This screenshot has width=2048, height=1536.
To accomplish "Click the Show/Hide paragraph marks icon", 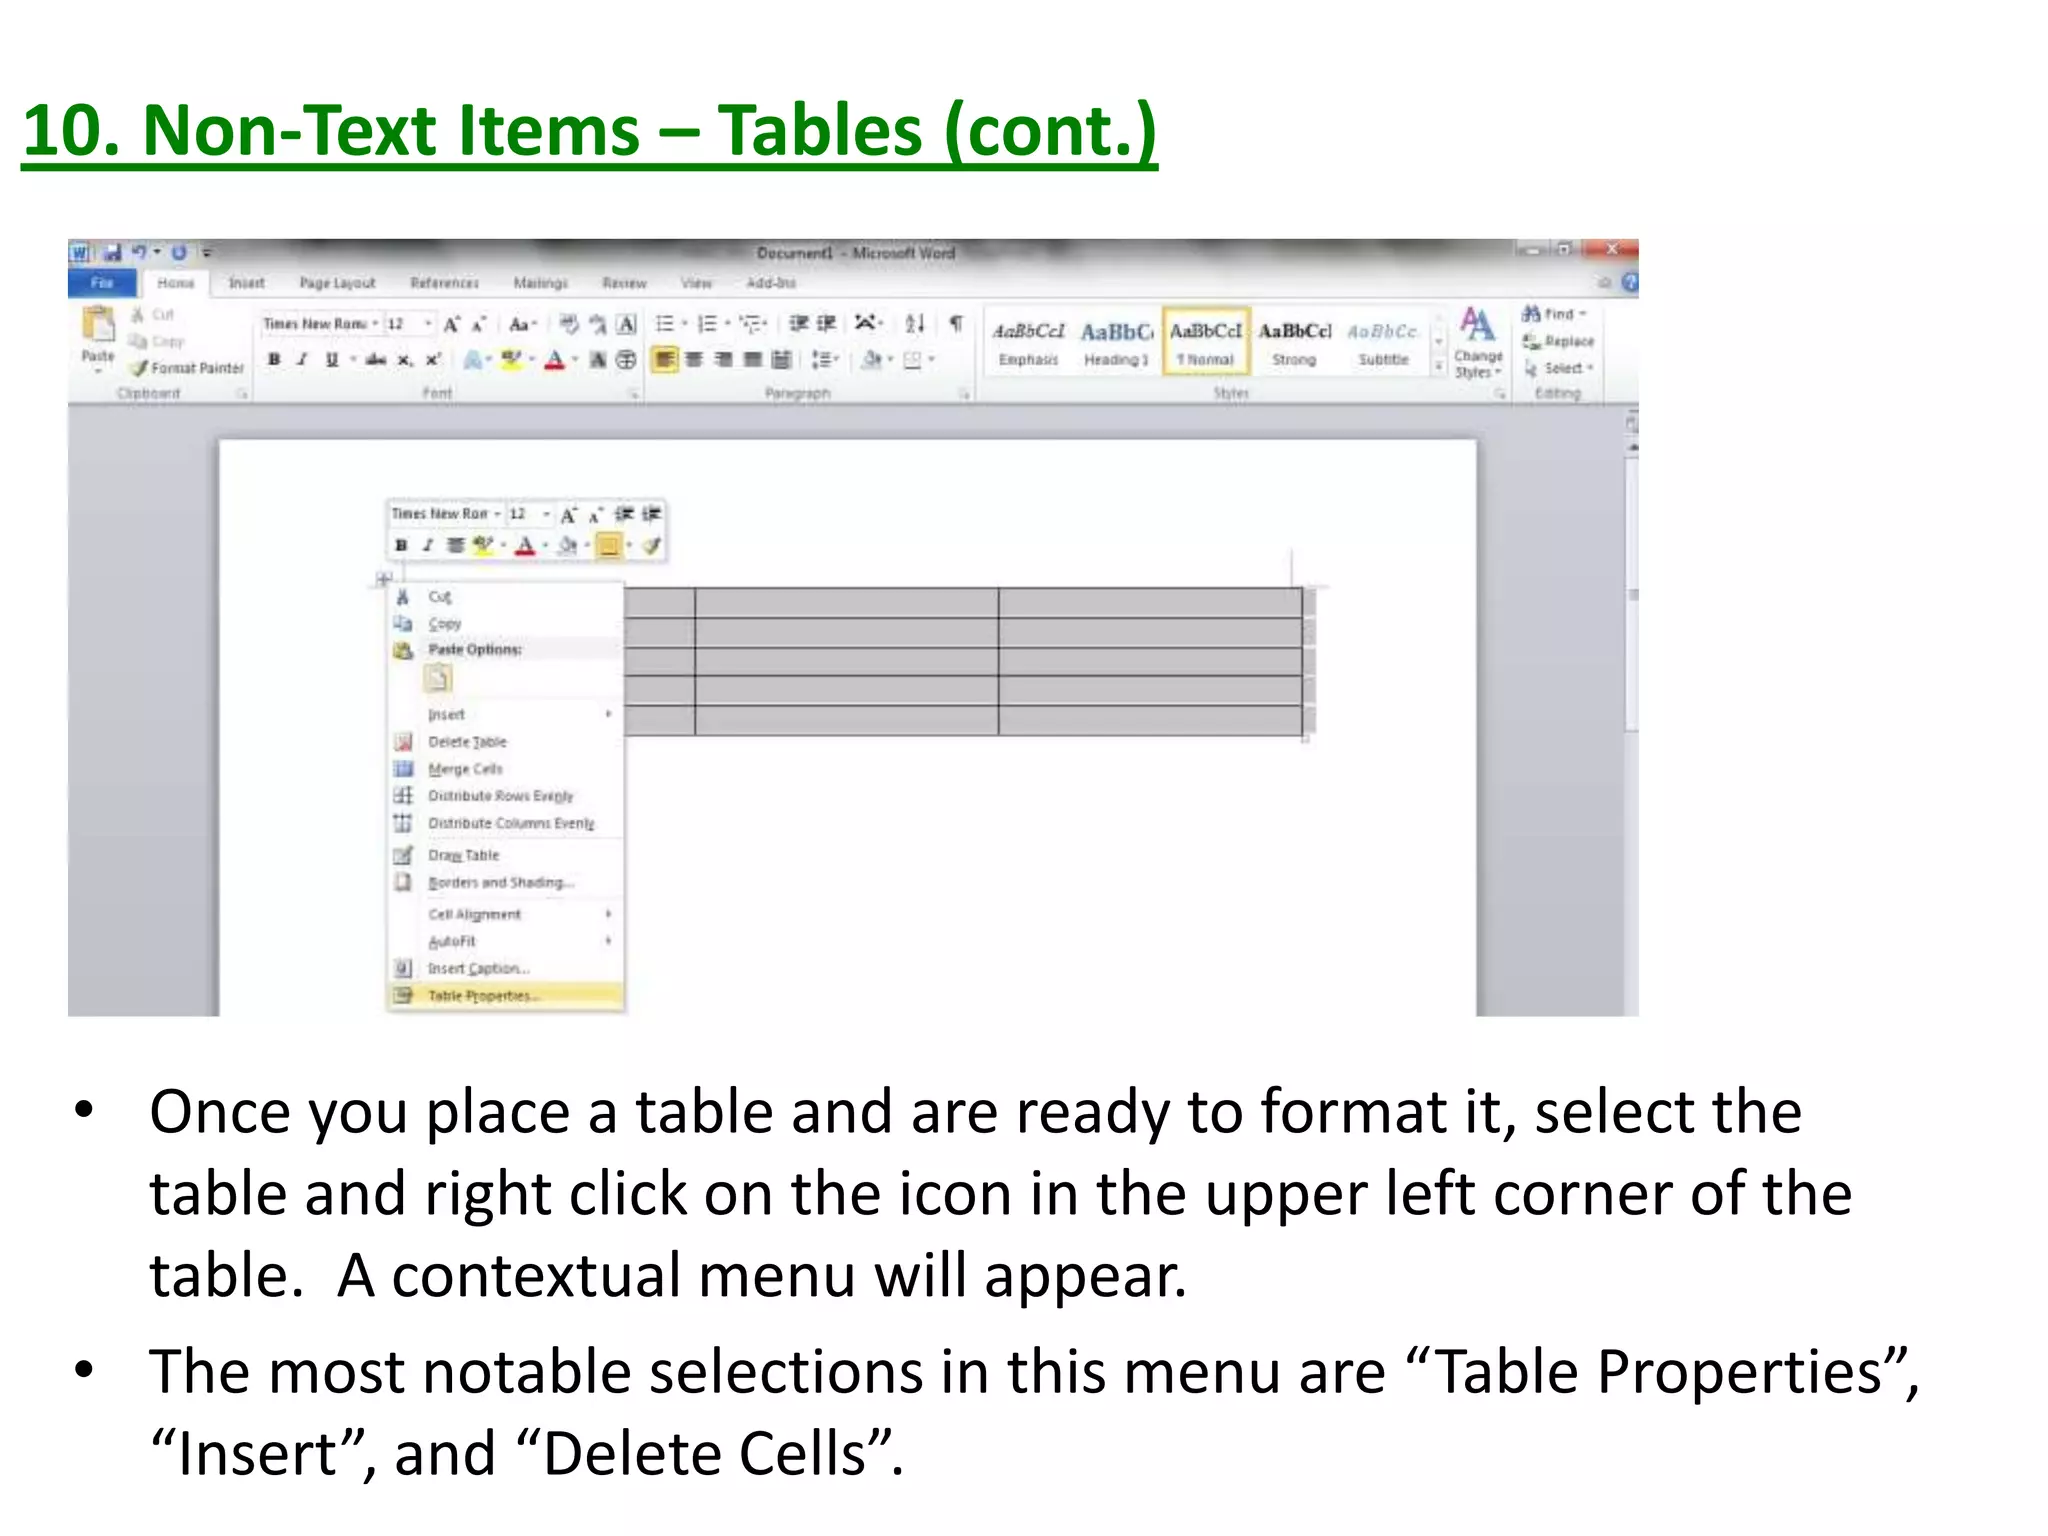I will (x=956, y=324).
